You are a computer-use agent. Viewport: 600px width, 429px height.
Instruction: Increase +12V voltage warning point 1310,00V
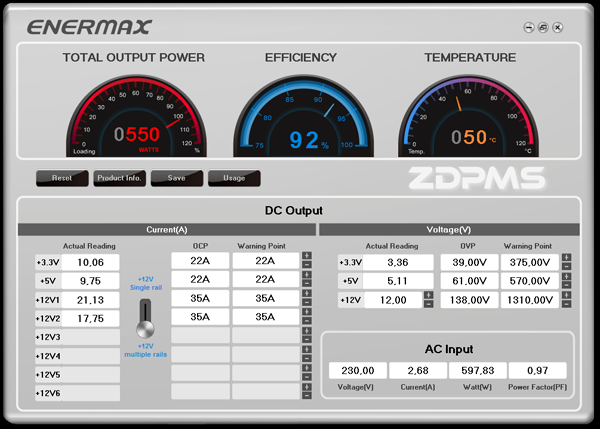[x=567, y=295]
